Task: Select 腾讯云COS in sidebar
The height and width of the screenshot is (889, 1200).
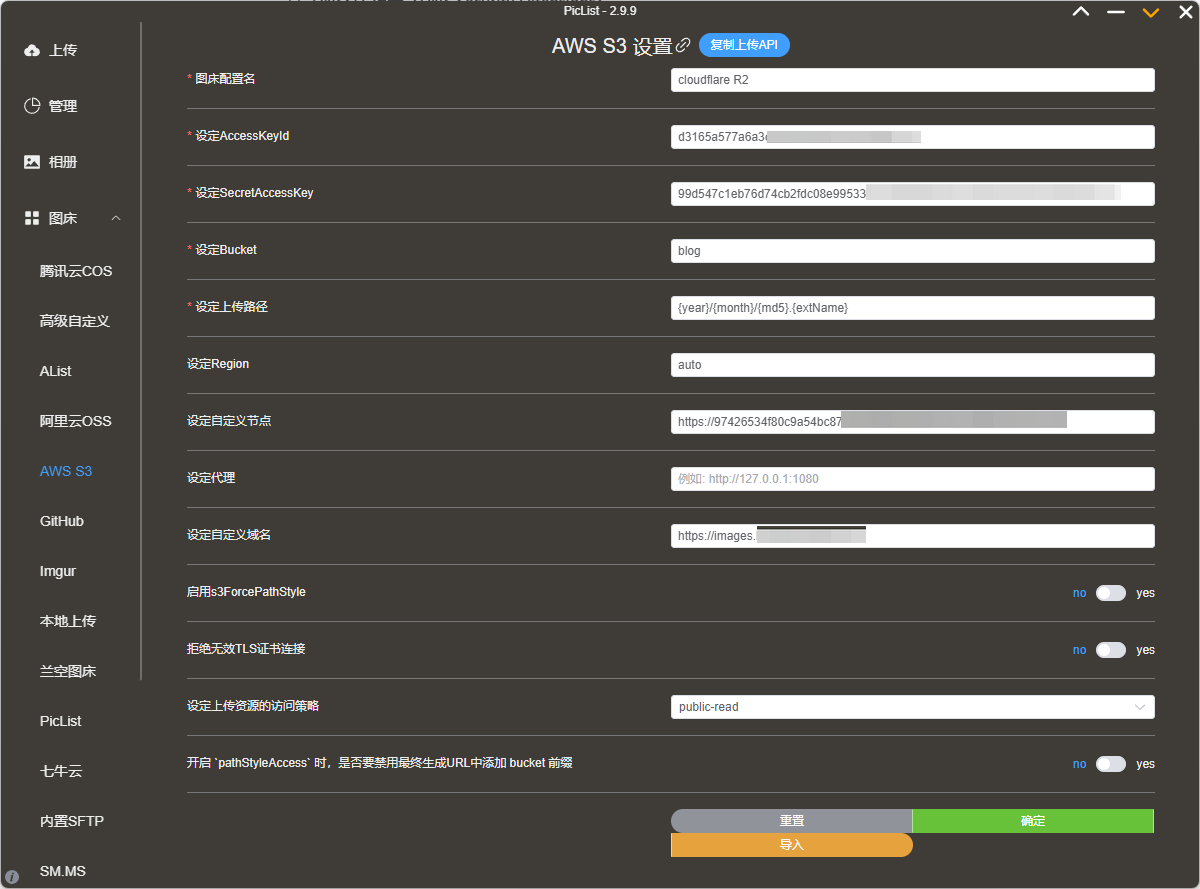Action: [76, 271]
